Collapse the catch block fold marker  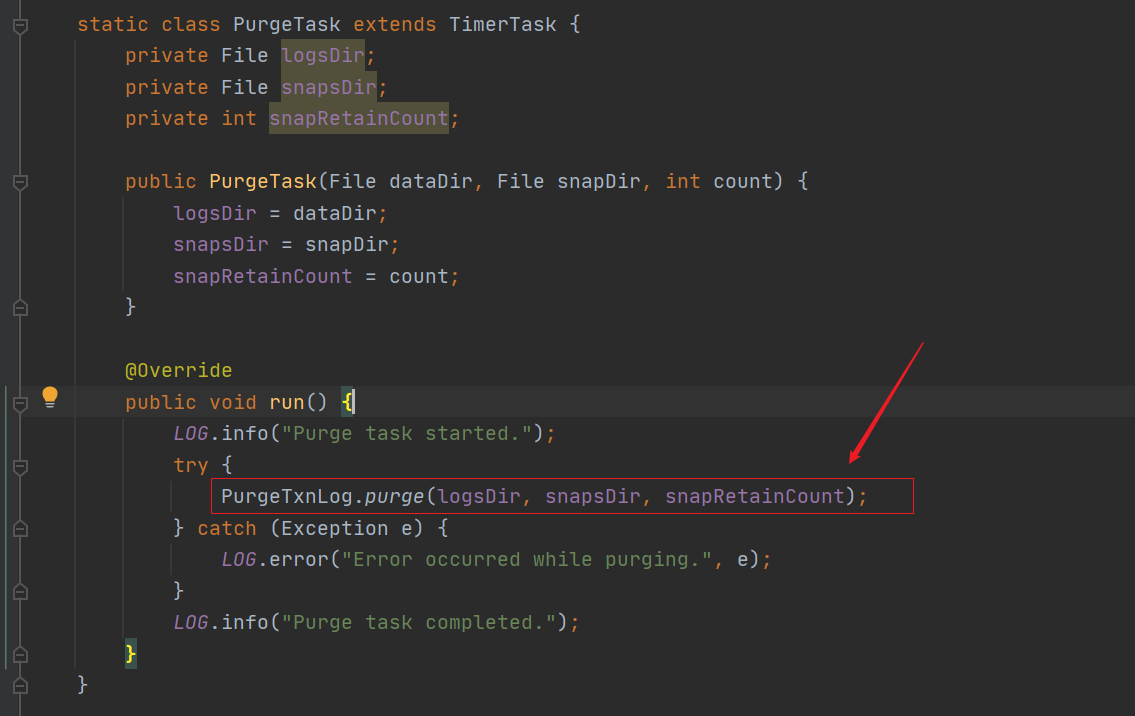[20, 529]
